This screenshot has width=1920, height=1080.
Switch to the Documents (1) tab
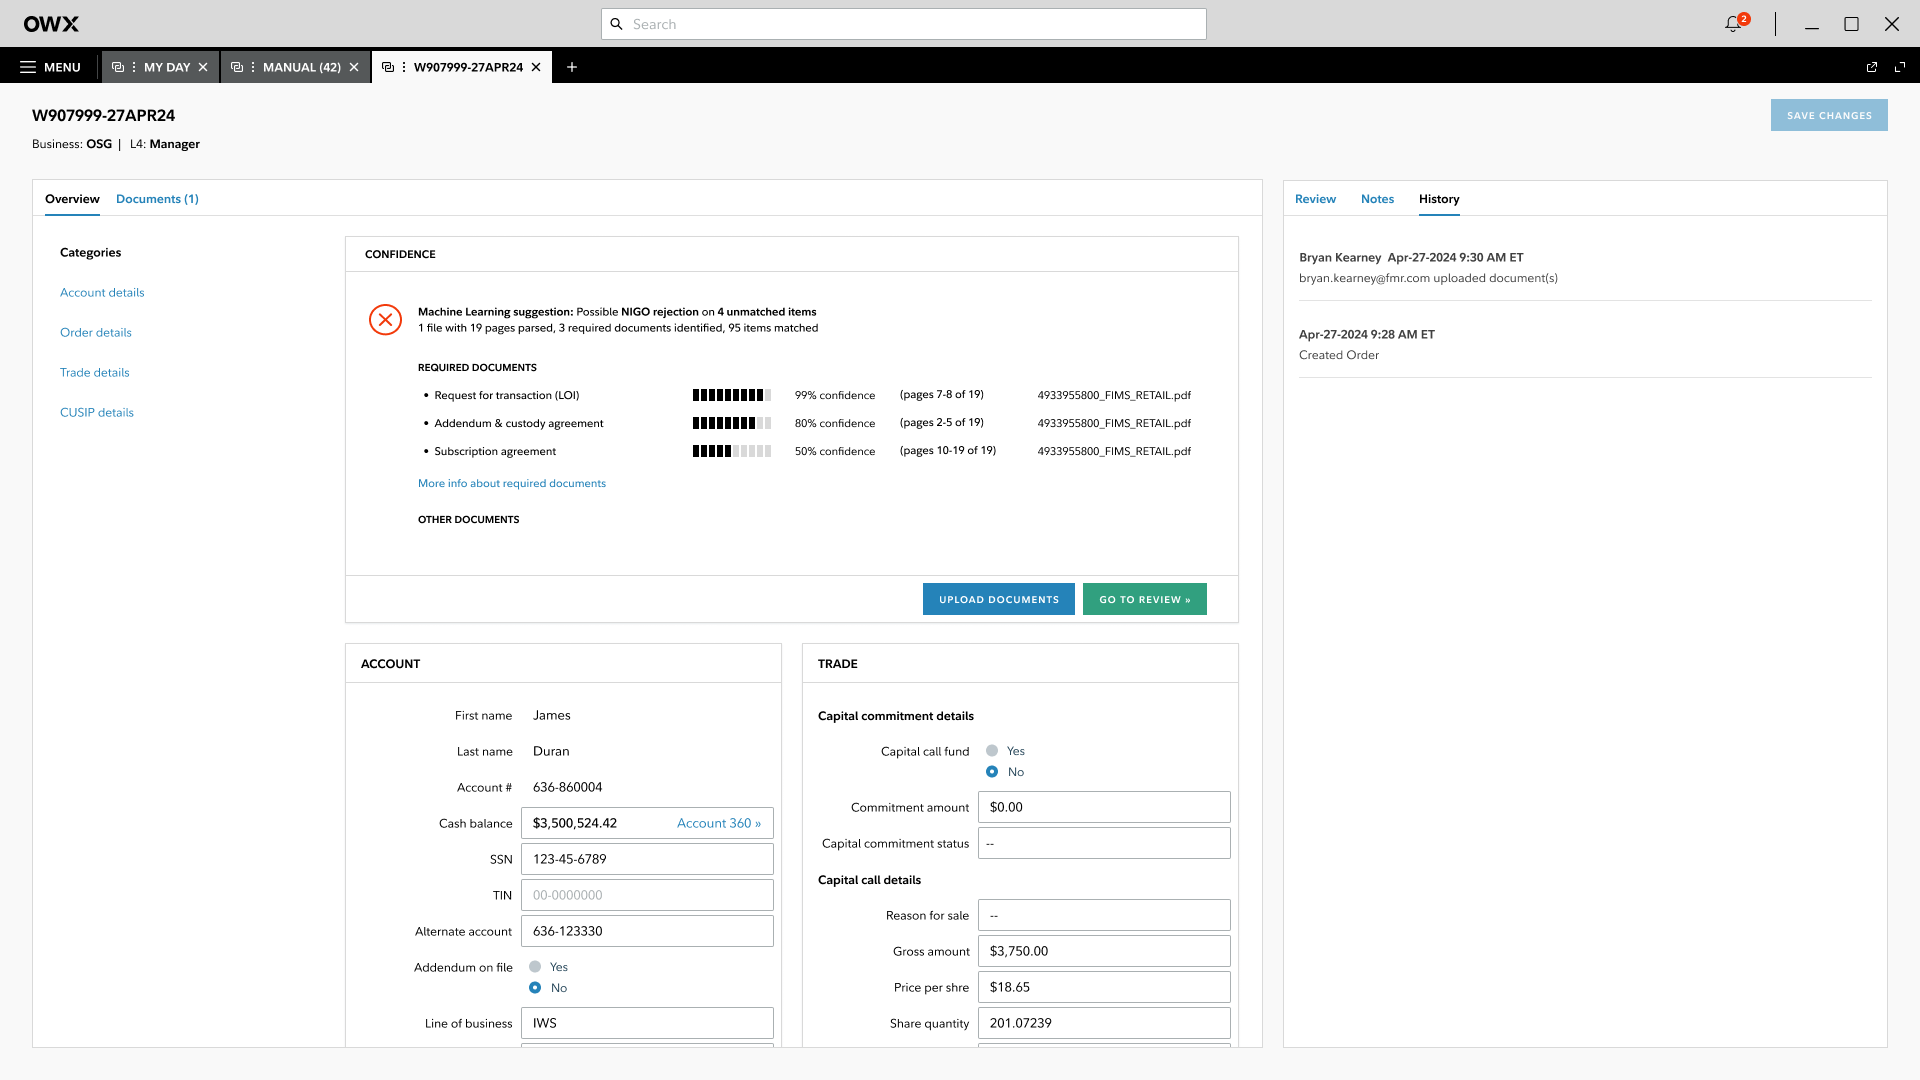tap(157, 199)
